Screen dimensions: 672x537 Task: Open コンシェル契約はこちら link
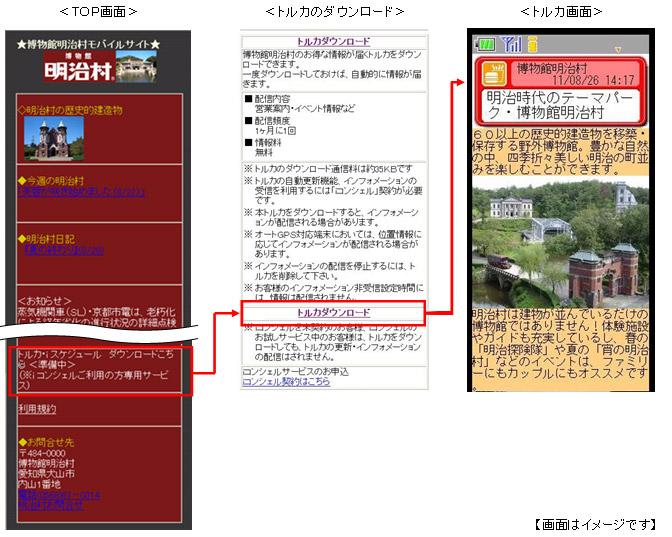click(286, 381)
